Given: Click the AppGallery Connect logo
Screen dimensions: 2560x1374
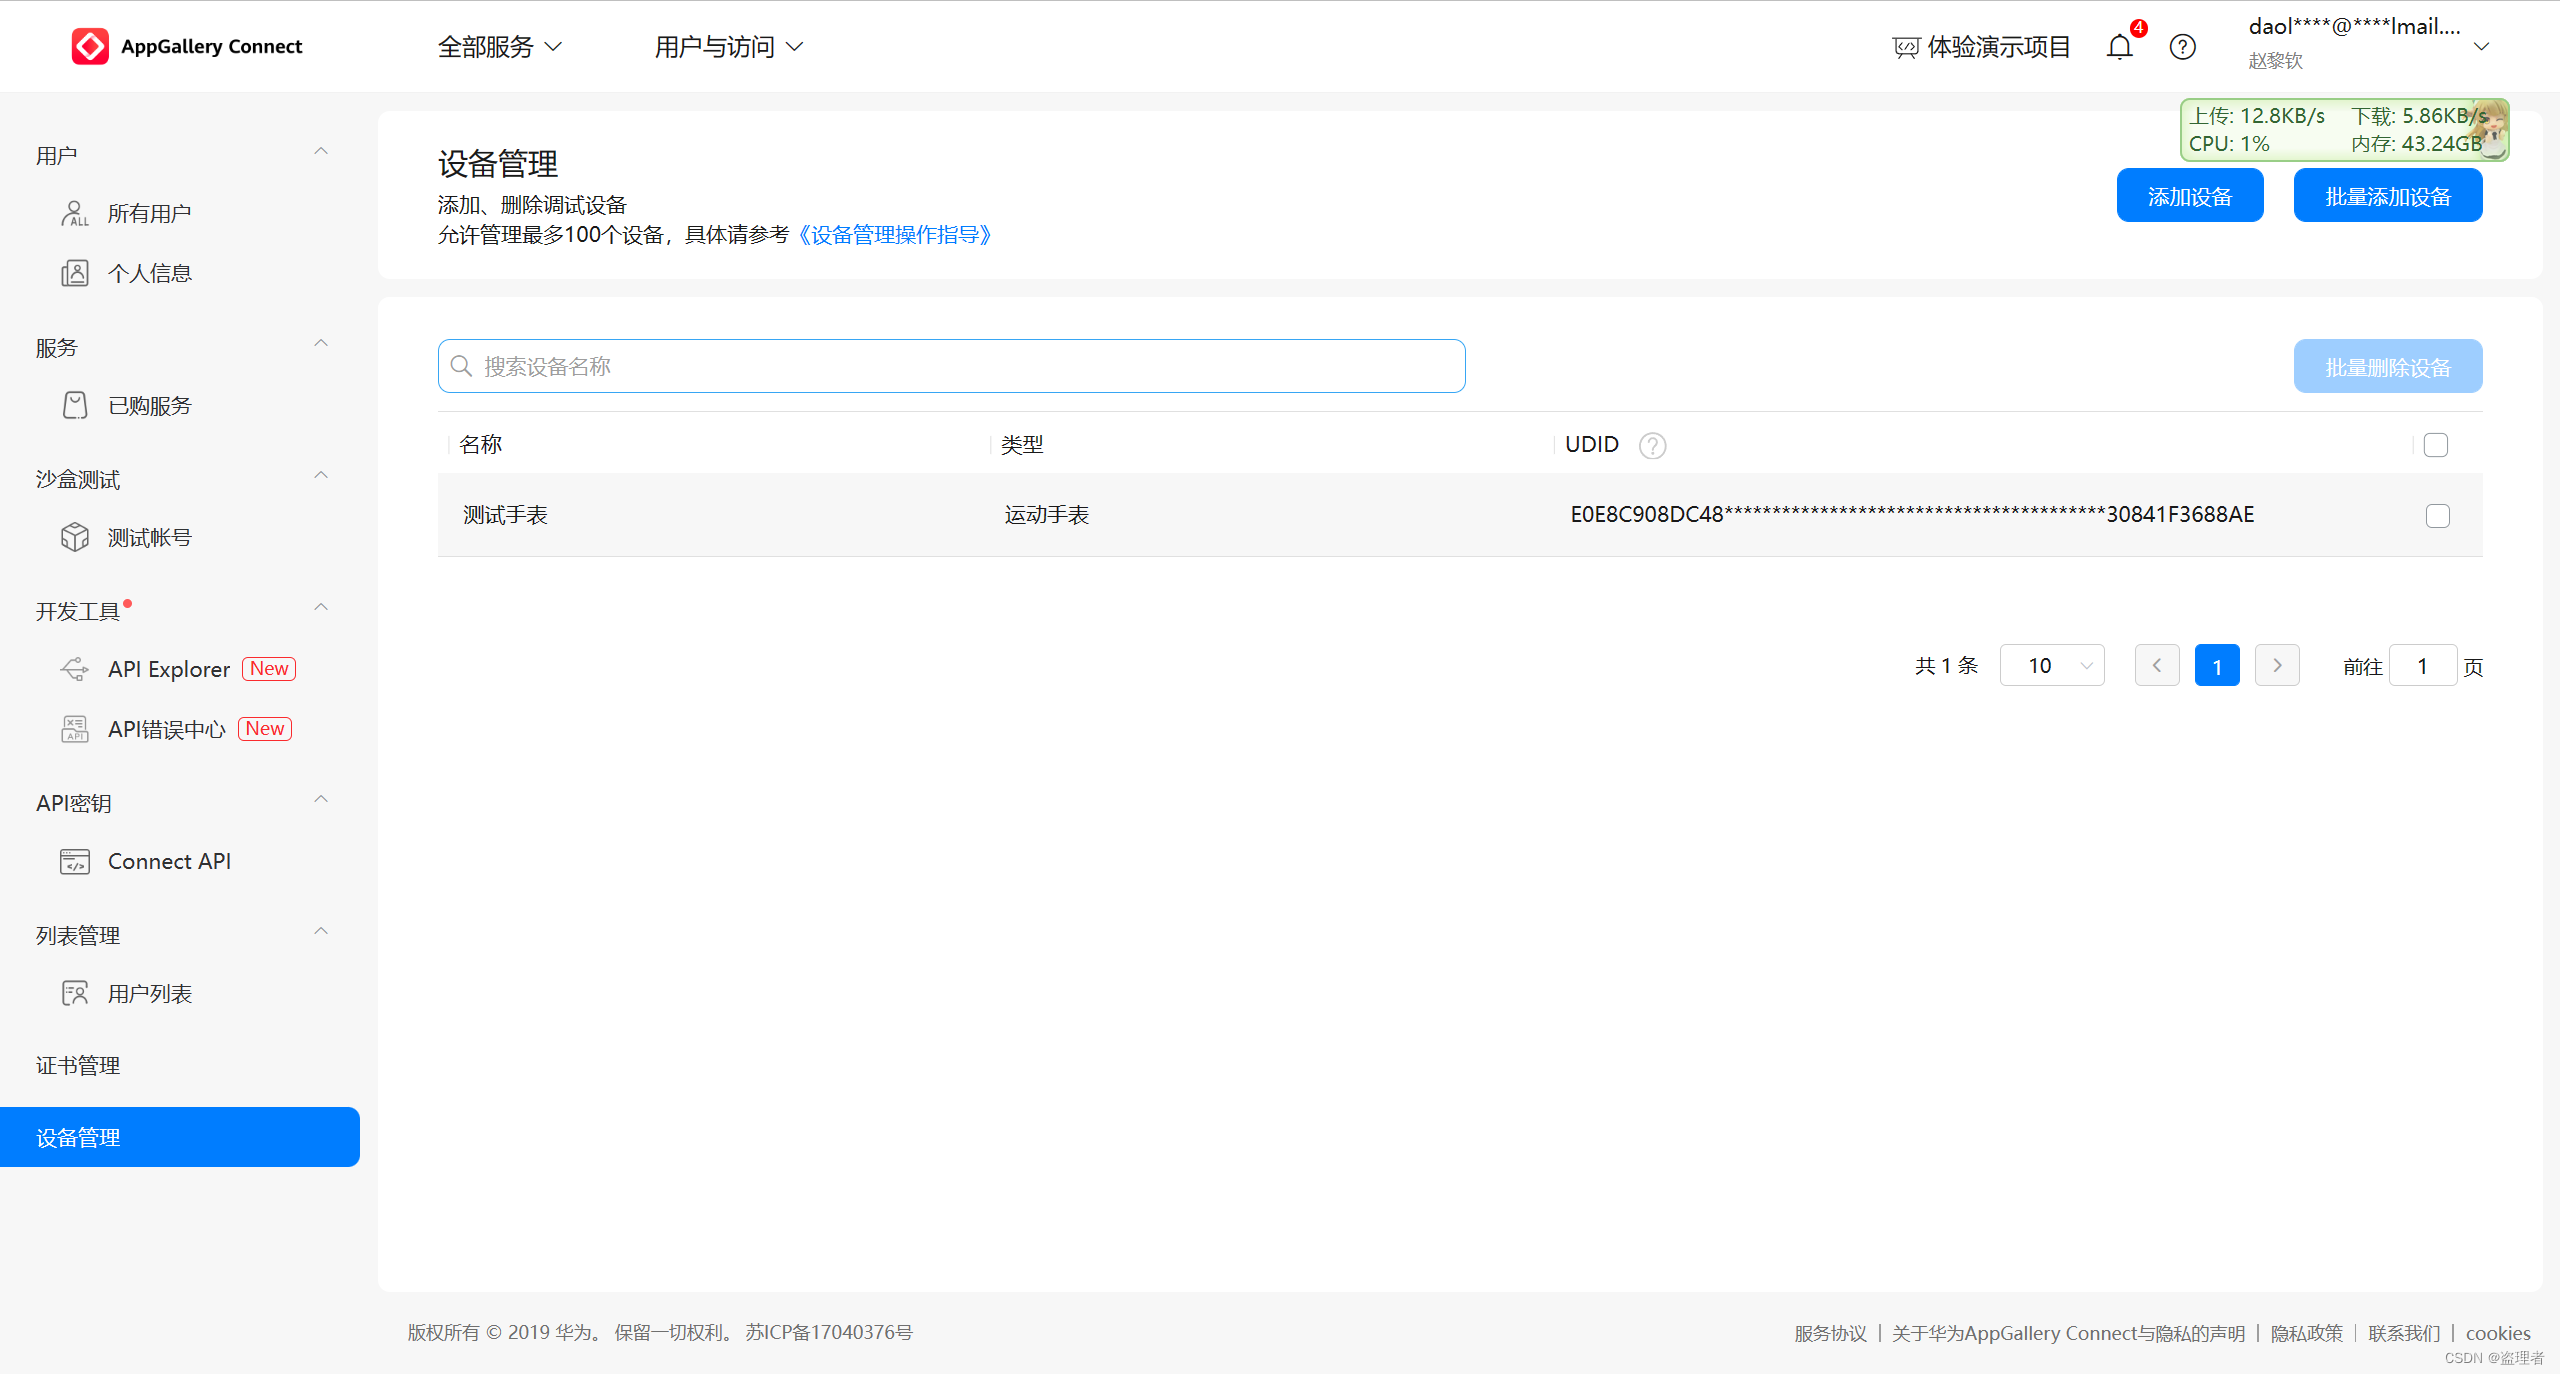Looking at the screenshot, I should pyautogui.click(x=90, y=46).
